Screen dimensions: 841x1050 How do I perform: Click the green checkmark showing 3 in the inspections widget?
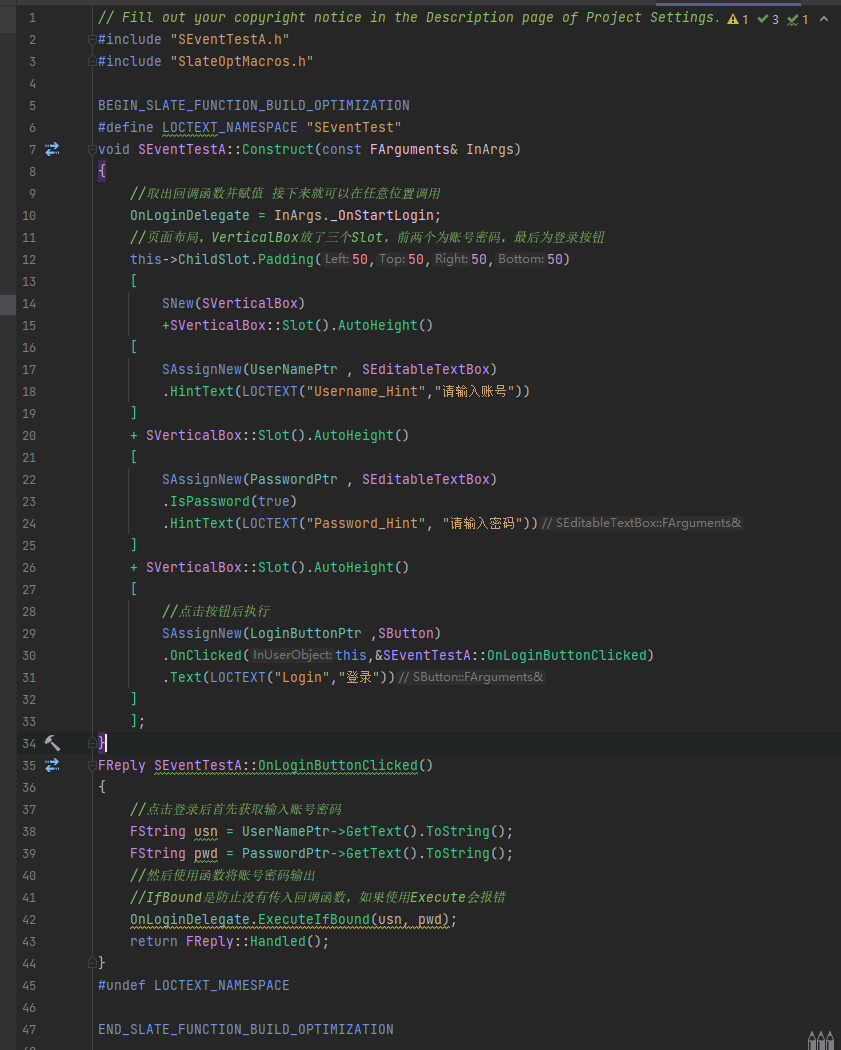[x=762, y=18]
